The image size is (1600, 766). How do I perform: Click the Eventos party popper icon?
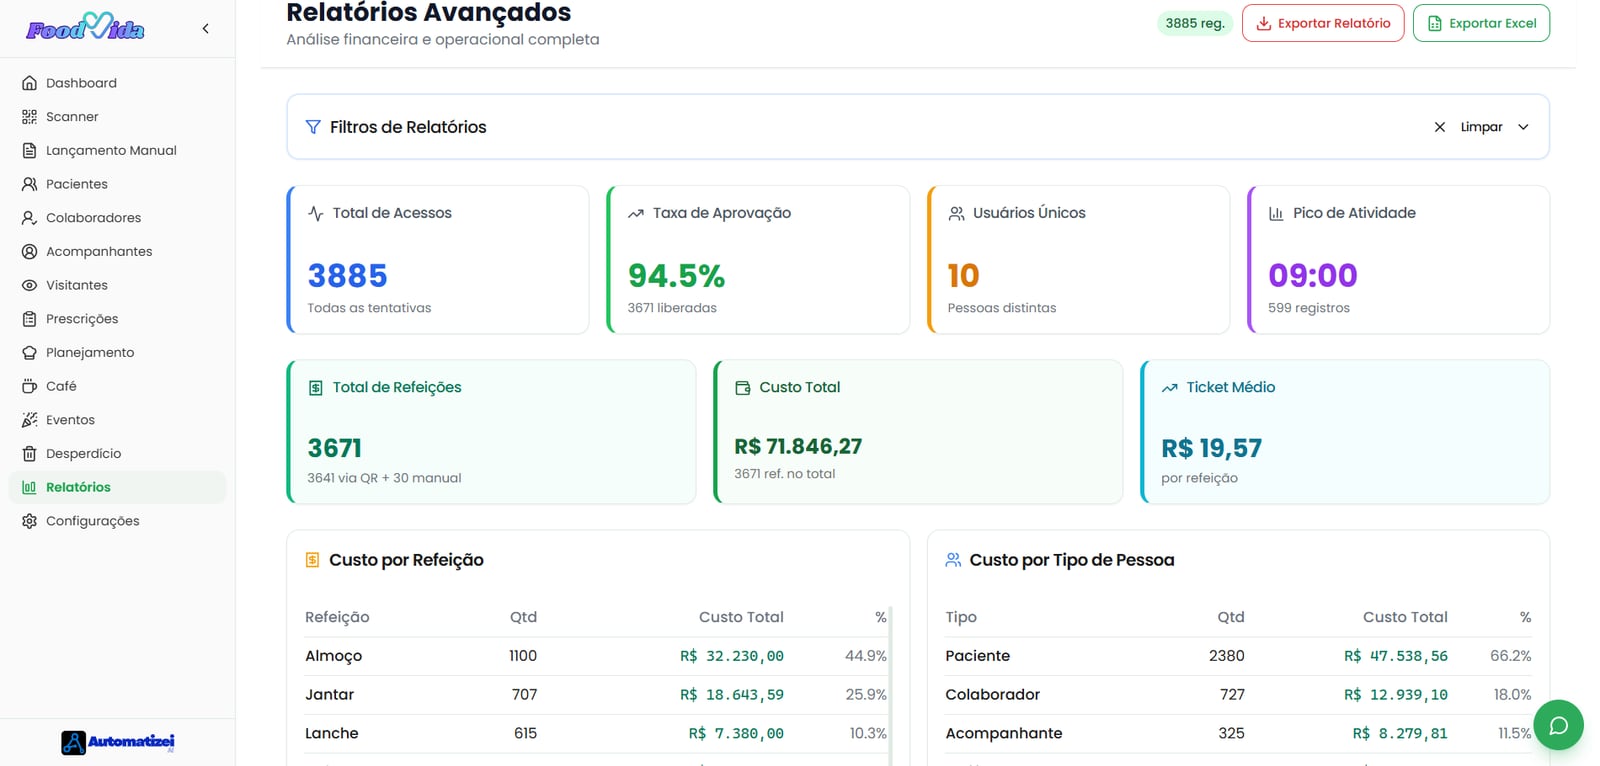(x=29, y=420)
